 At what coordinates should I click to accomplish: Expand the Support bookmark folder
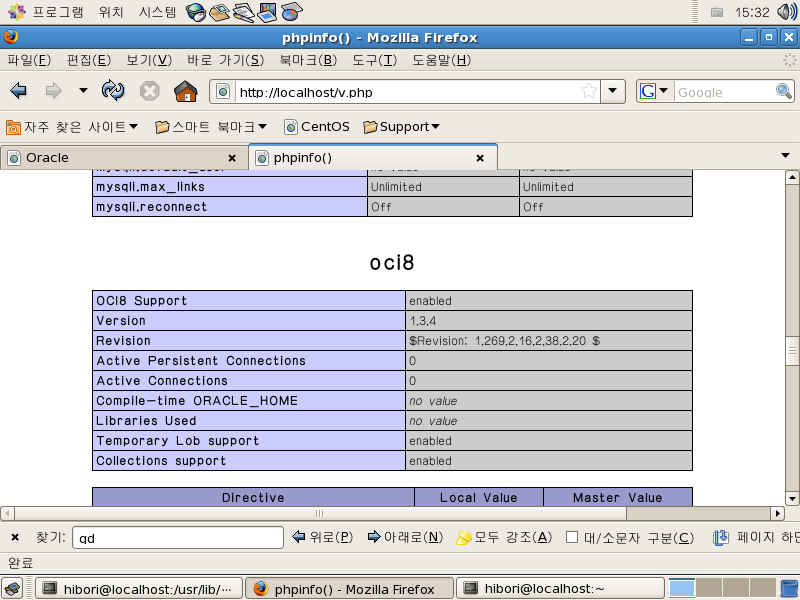click(x=402, y=127)
